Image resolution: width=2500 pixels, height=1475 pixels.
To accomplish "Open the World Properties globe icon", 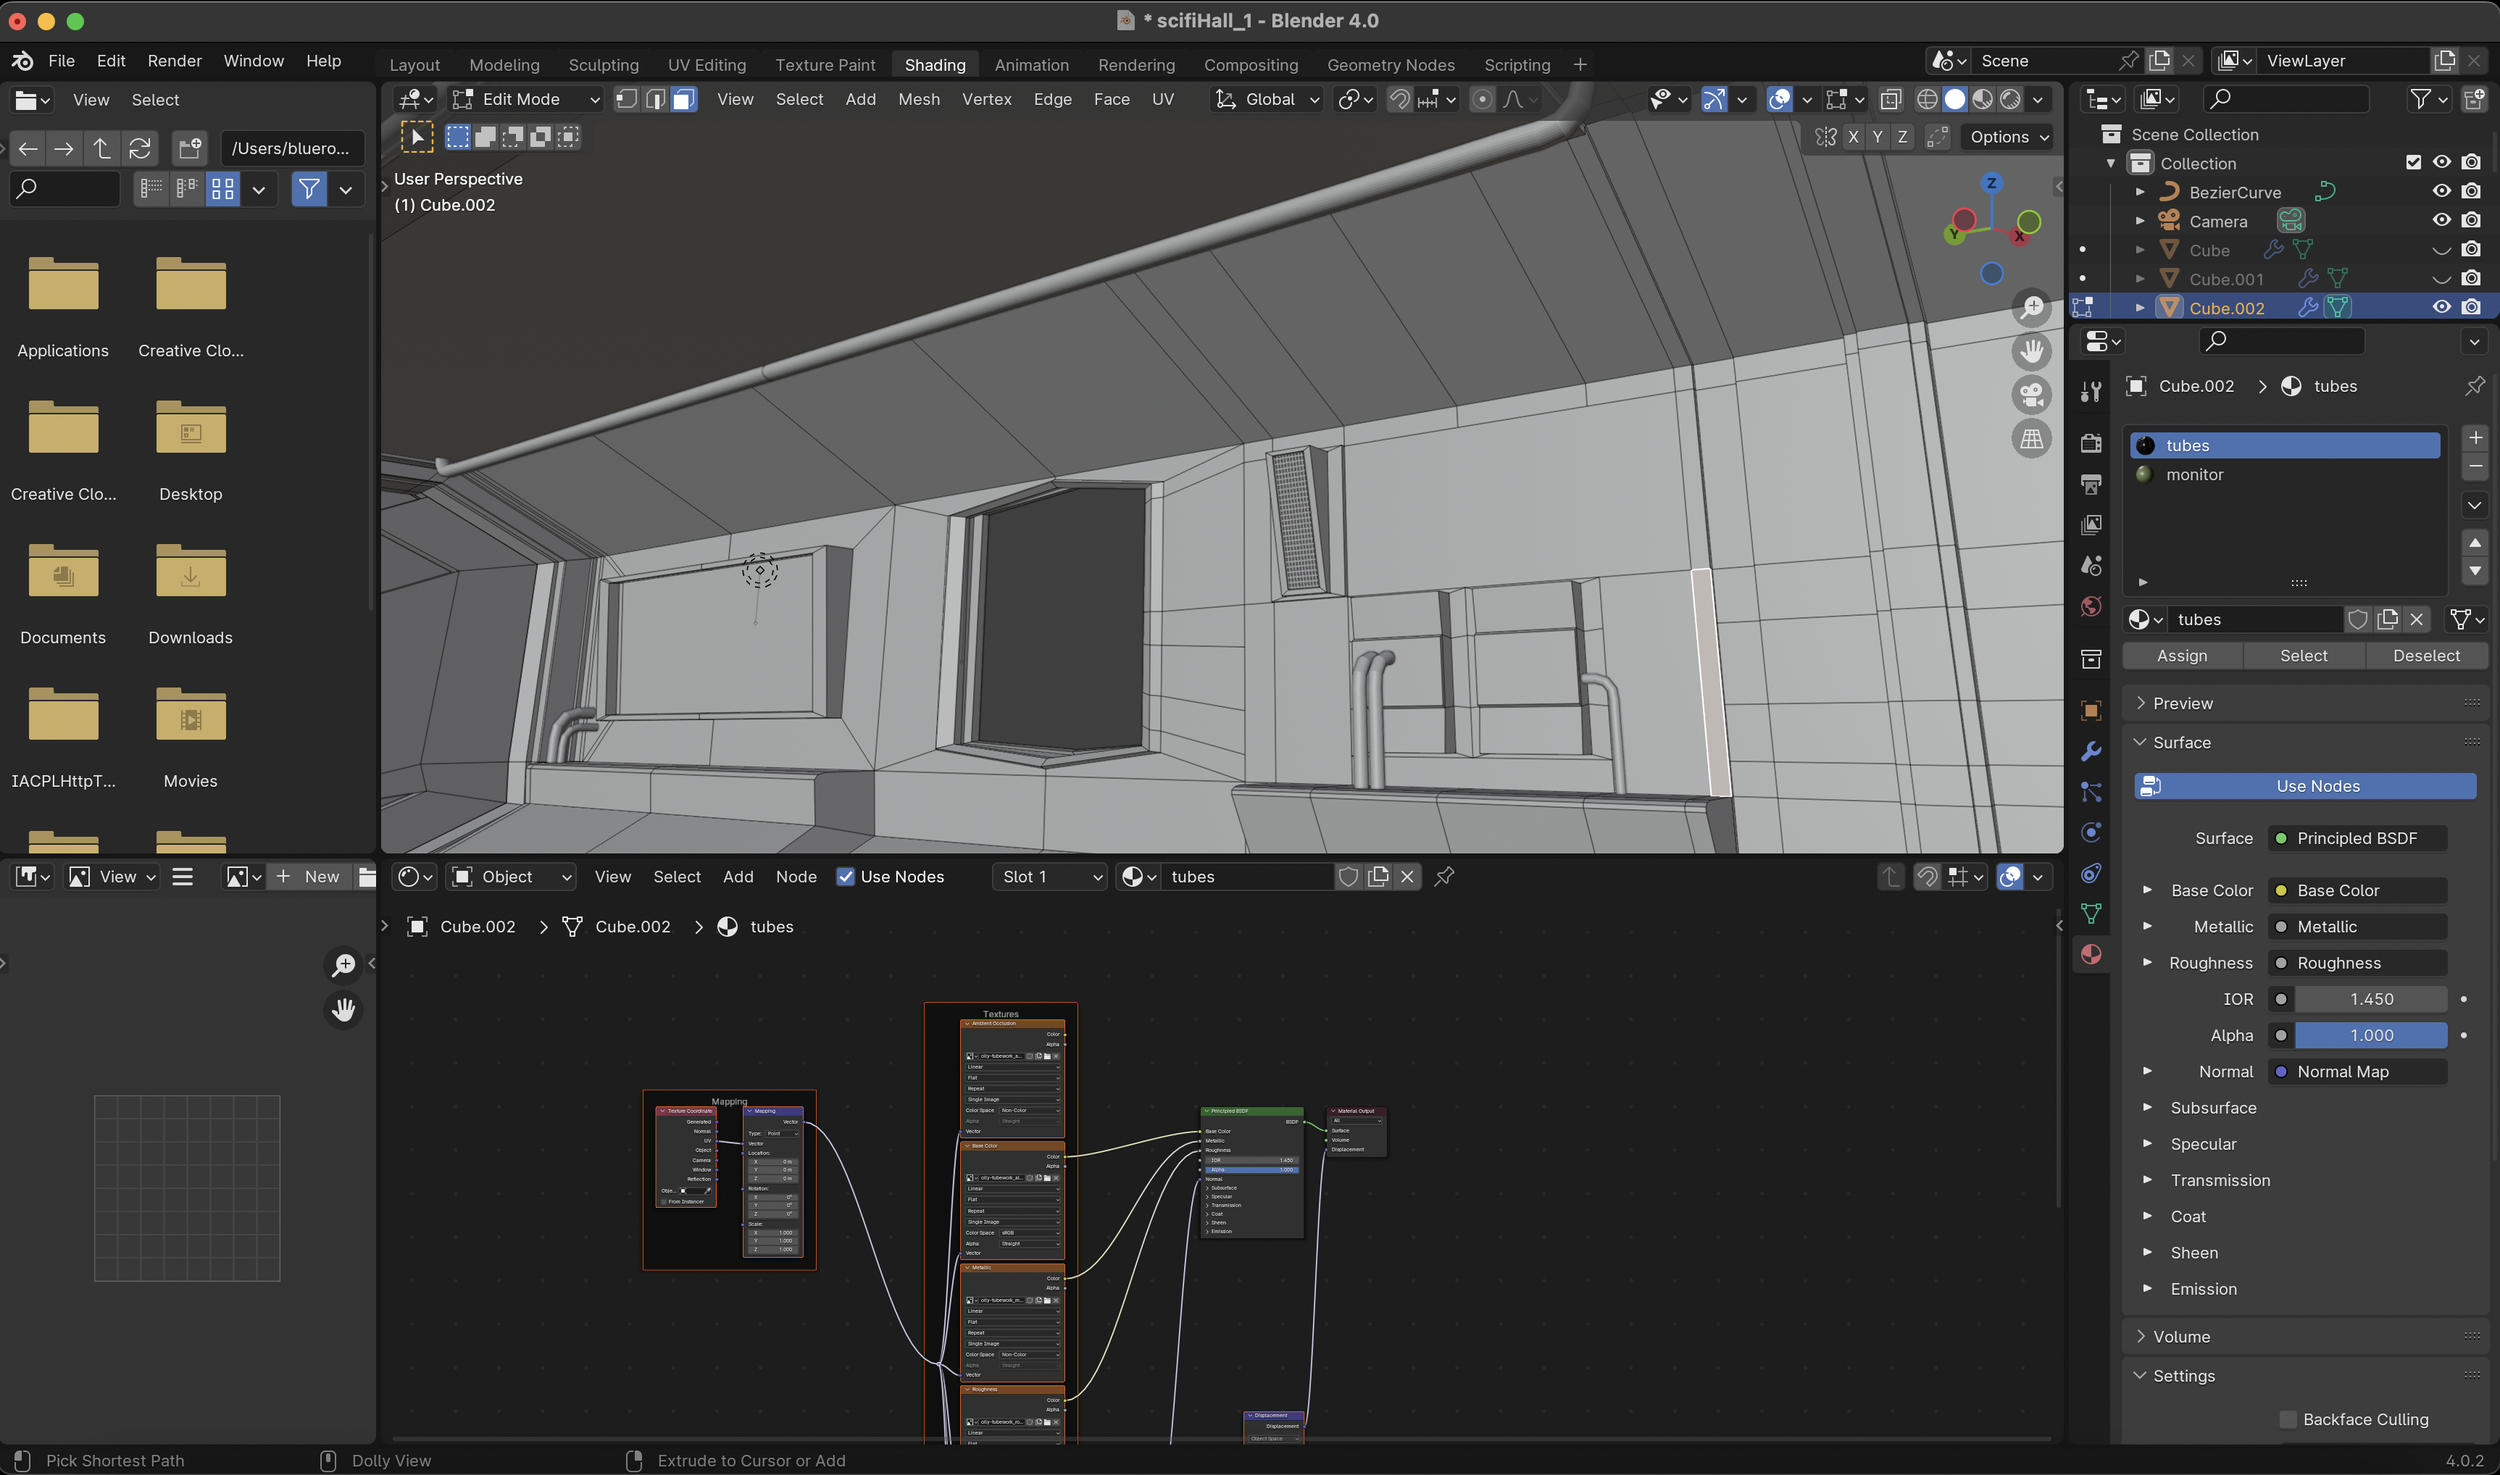I will click(x=2090, y=603).
